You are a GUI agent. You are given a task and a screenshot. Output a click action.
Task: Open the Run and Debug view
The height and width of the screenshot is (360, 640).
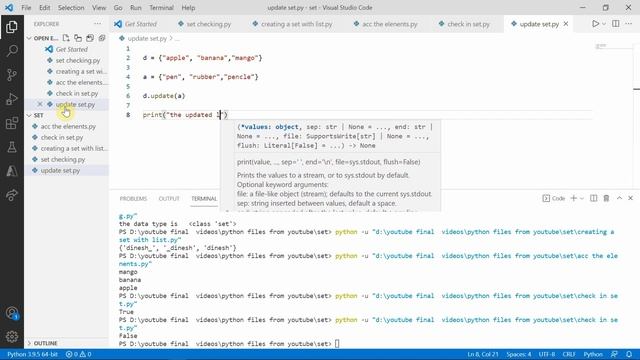12,99
